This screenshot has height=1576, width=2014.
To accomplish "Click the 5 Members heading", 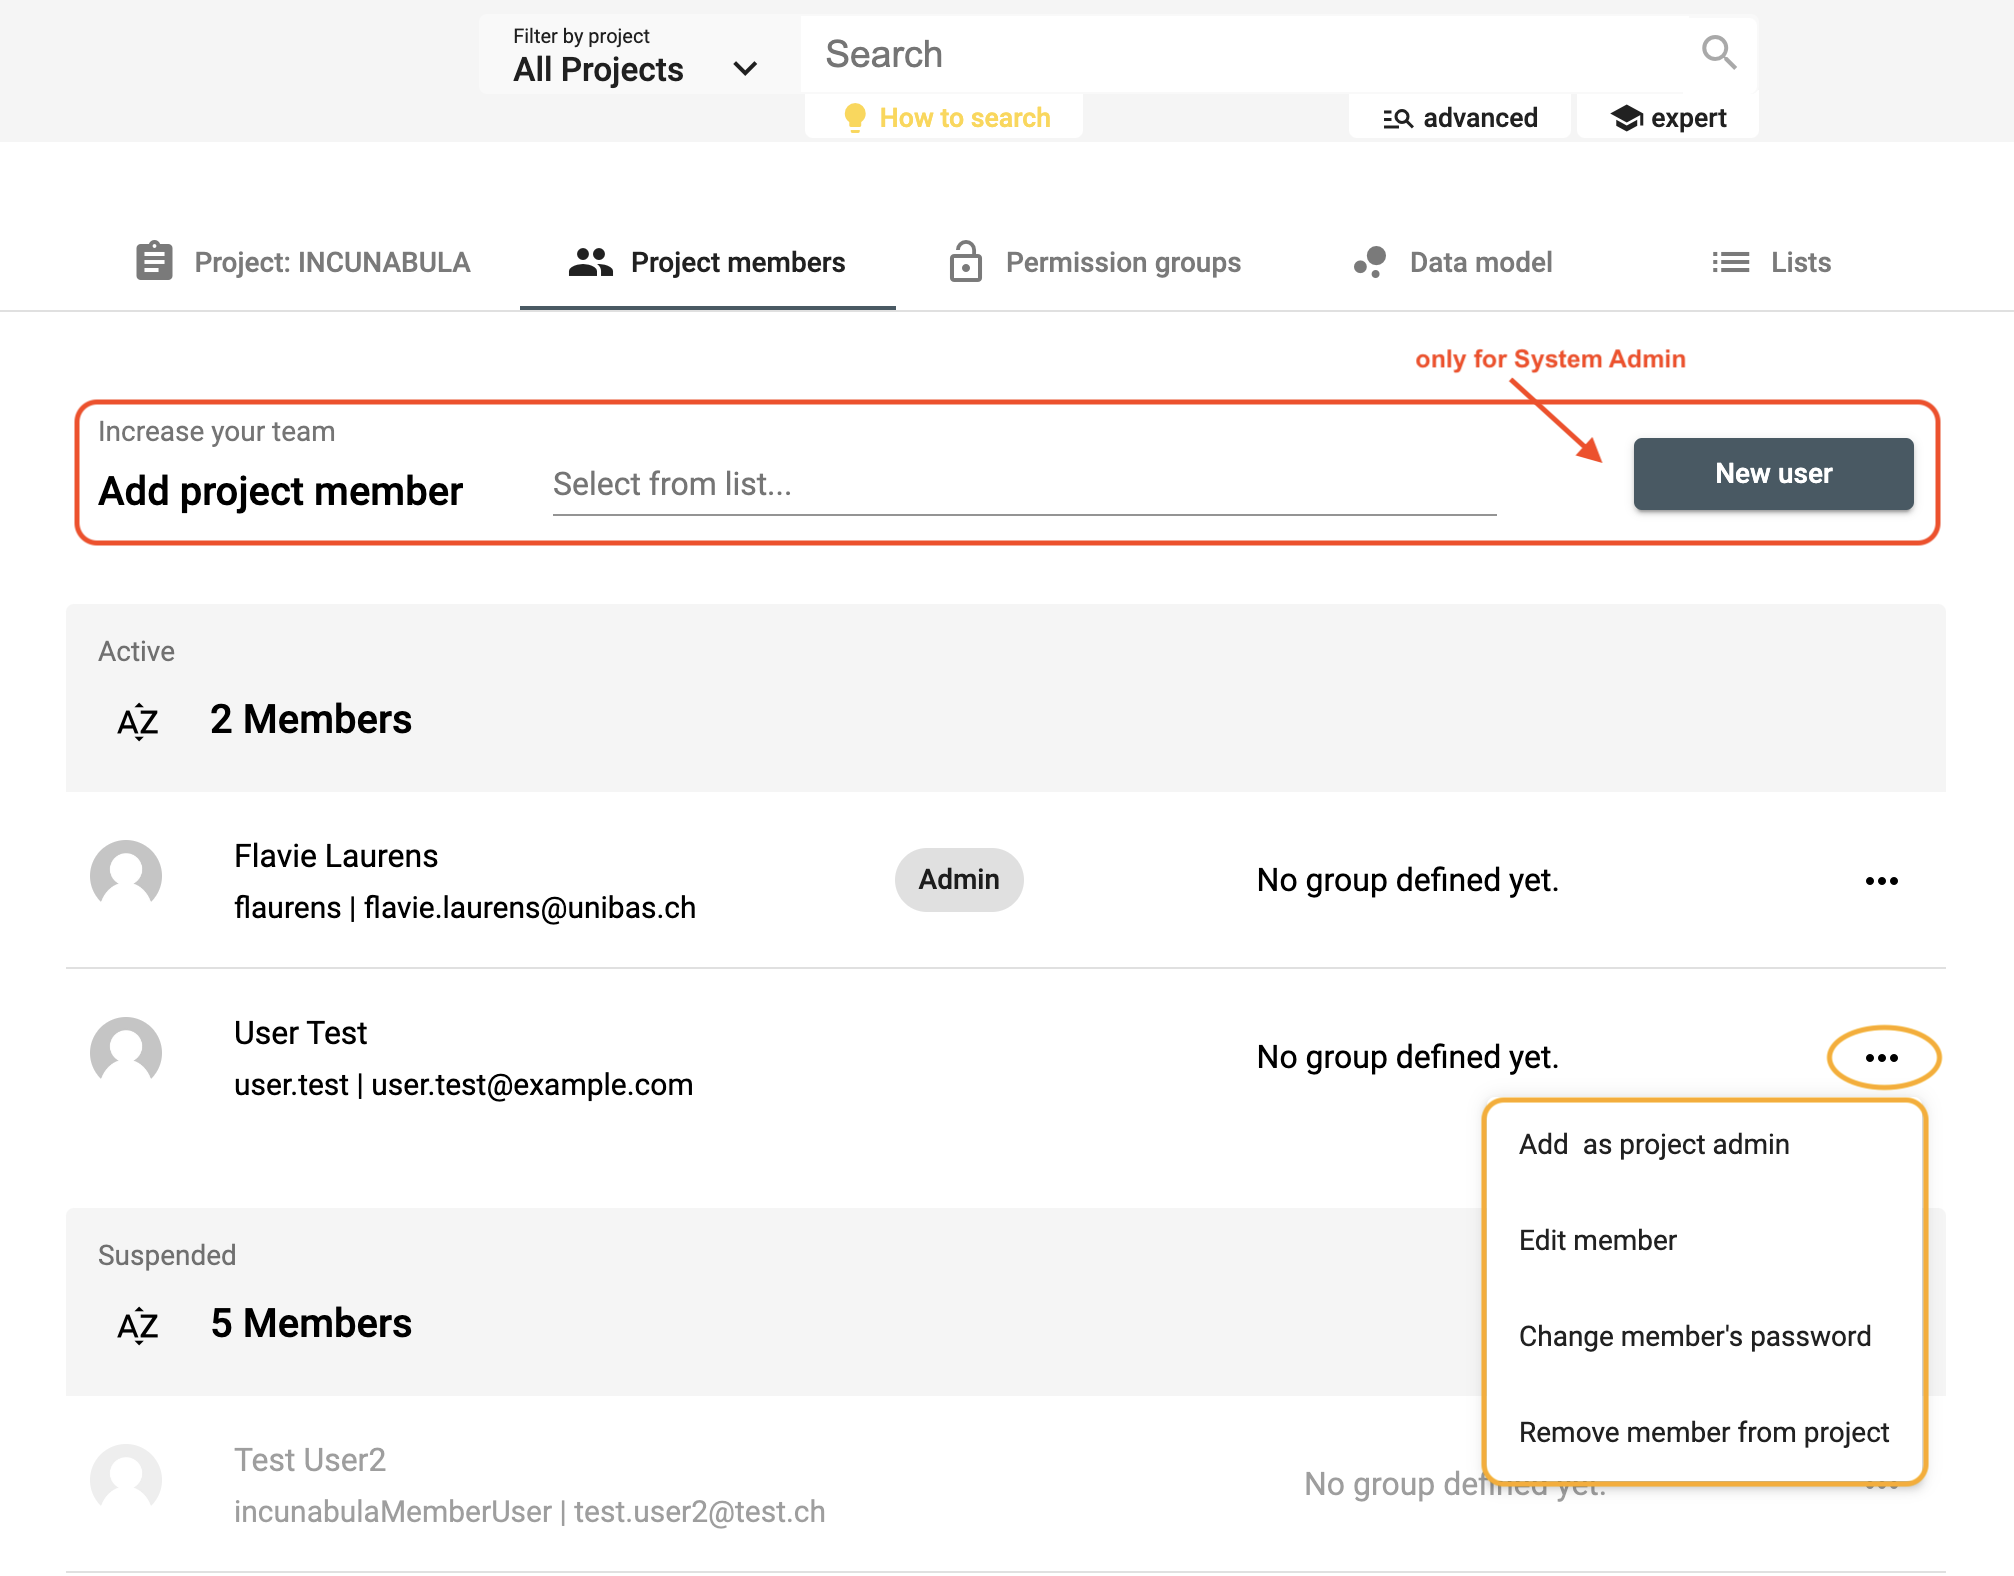I will [x=311, y=1324].
